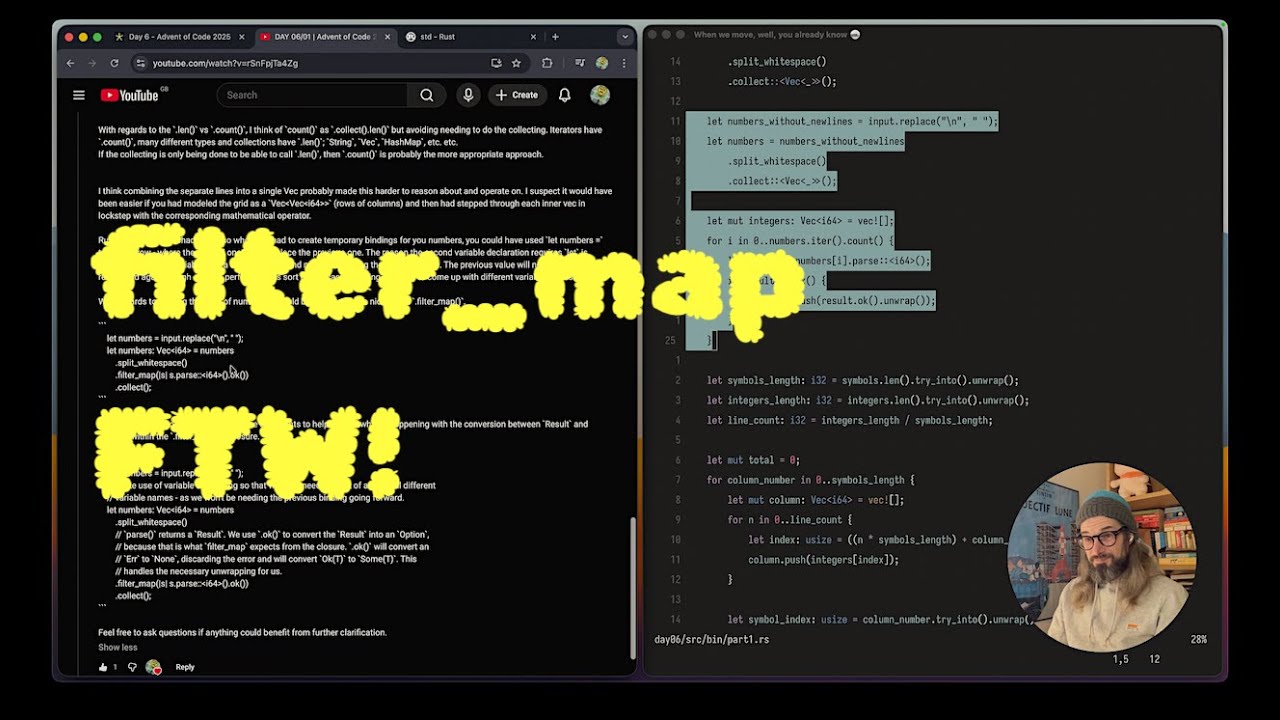Click the 1,5 cursor position in status line
The image size is (1280, 720).
pyautogui.click(x=1120, y=659)
